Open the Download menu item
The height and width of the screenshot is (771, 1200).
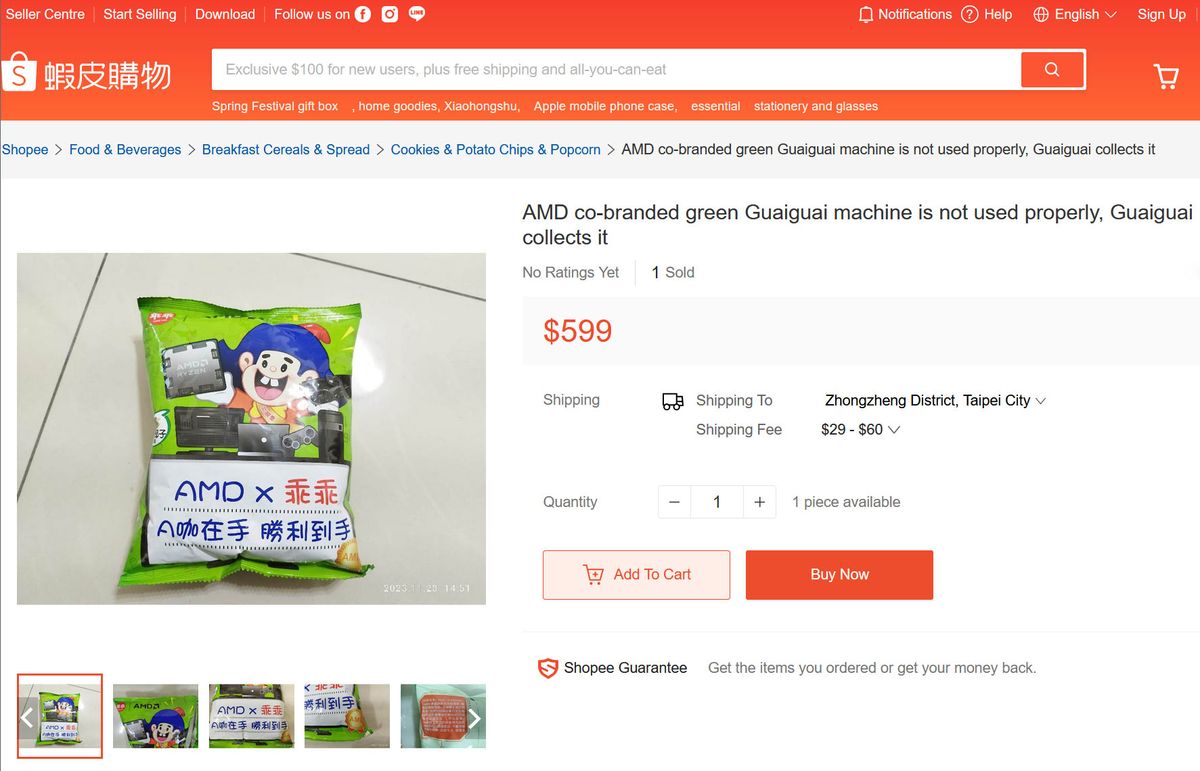point(224,14)
